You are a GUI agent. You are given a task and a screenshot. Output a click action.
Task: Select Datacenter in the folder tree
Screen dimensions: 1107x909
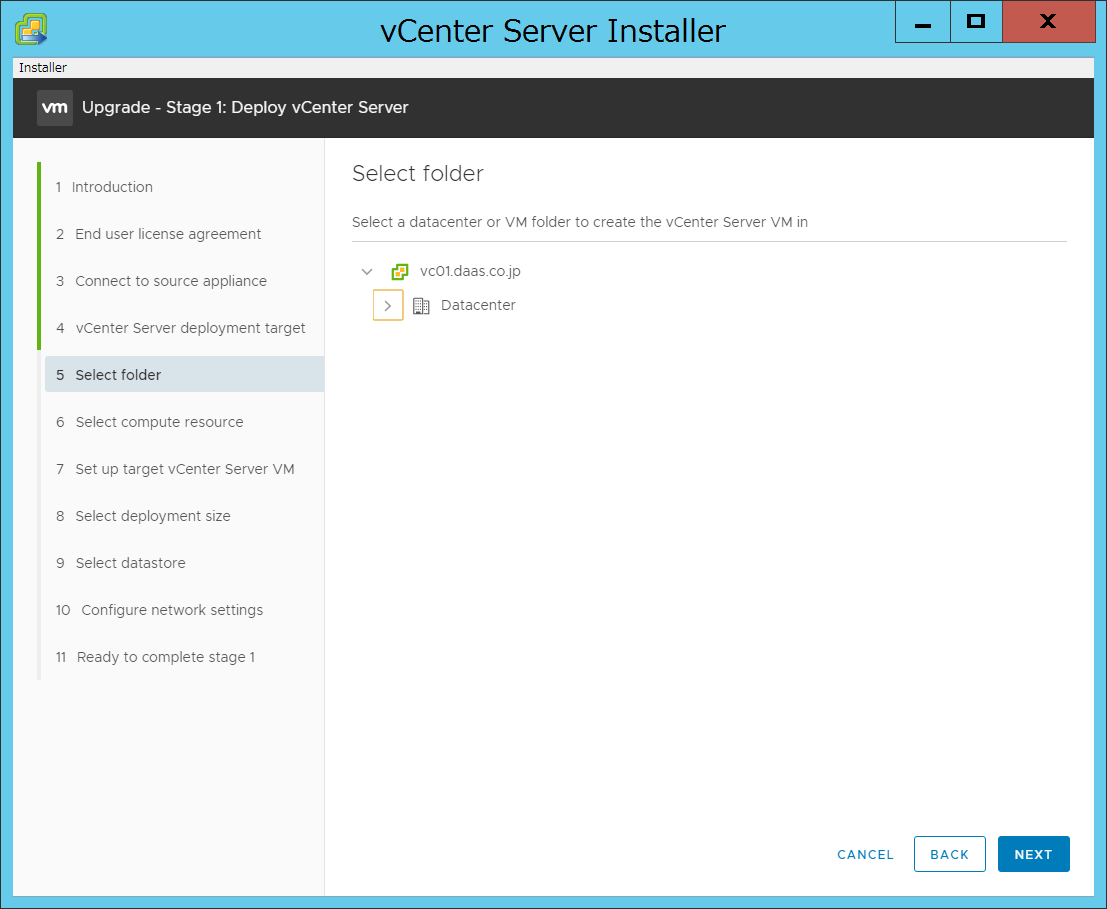[x=478, y=306]
